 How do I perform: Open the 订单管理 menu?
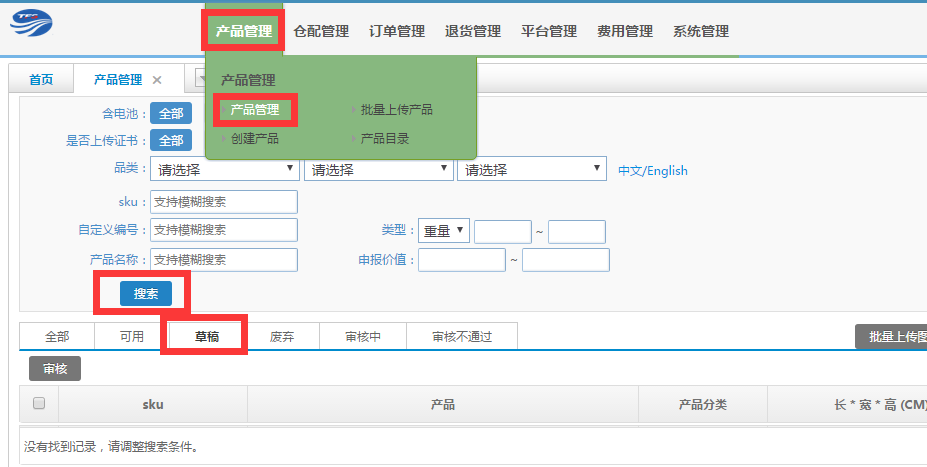pos(397,31)
